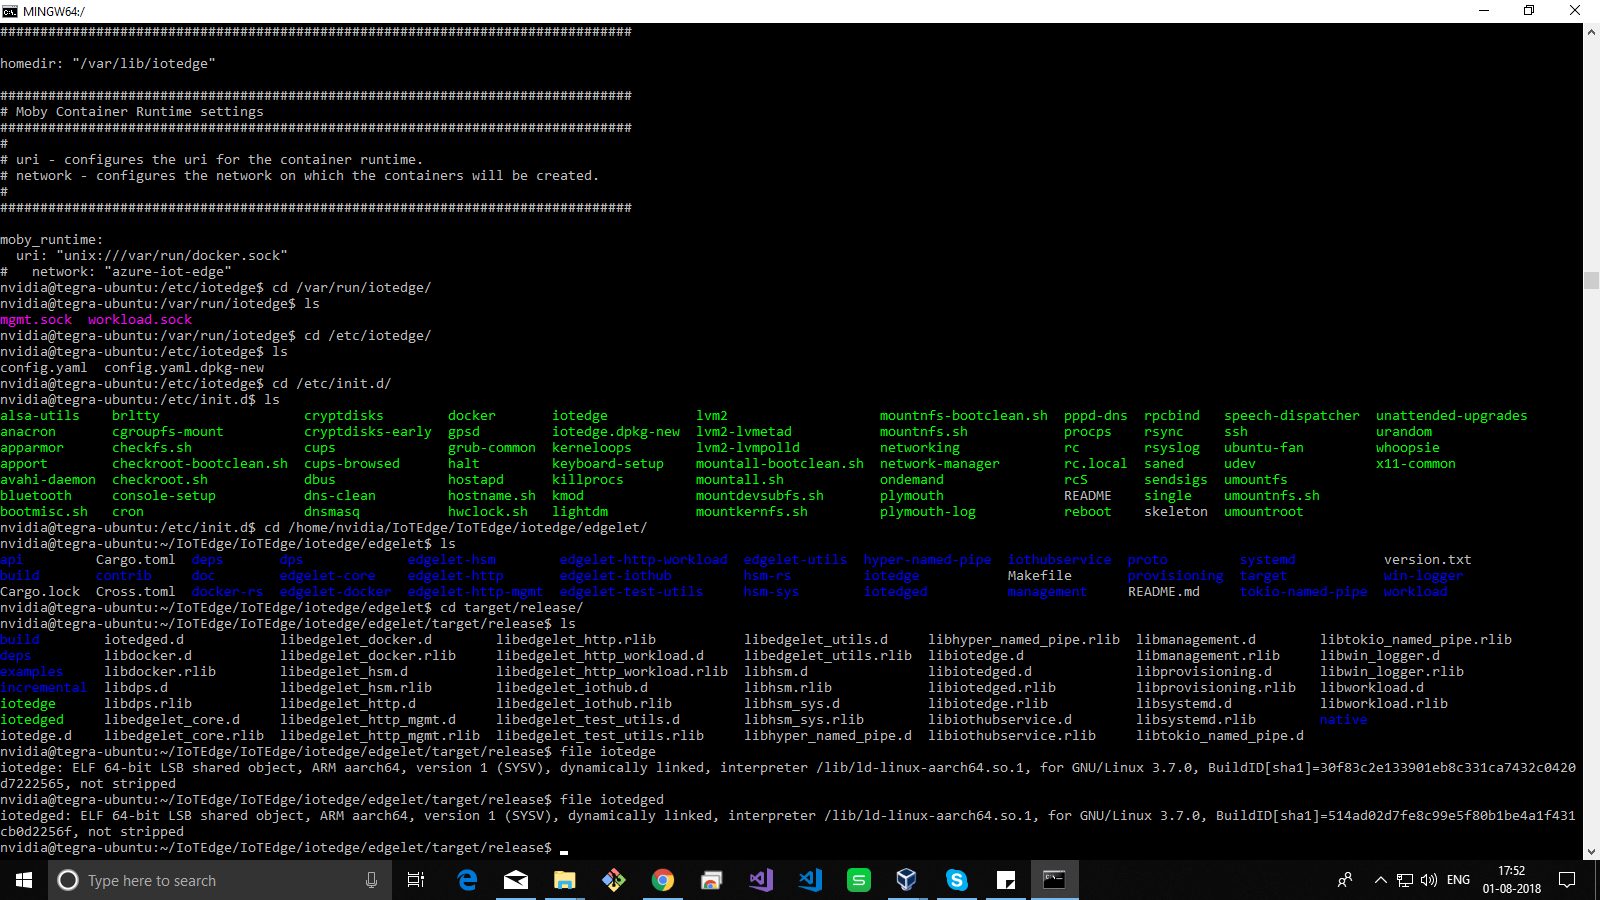Toggle mute via the speaker icon

(1429, 880)
